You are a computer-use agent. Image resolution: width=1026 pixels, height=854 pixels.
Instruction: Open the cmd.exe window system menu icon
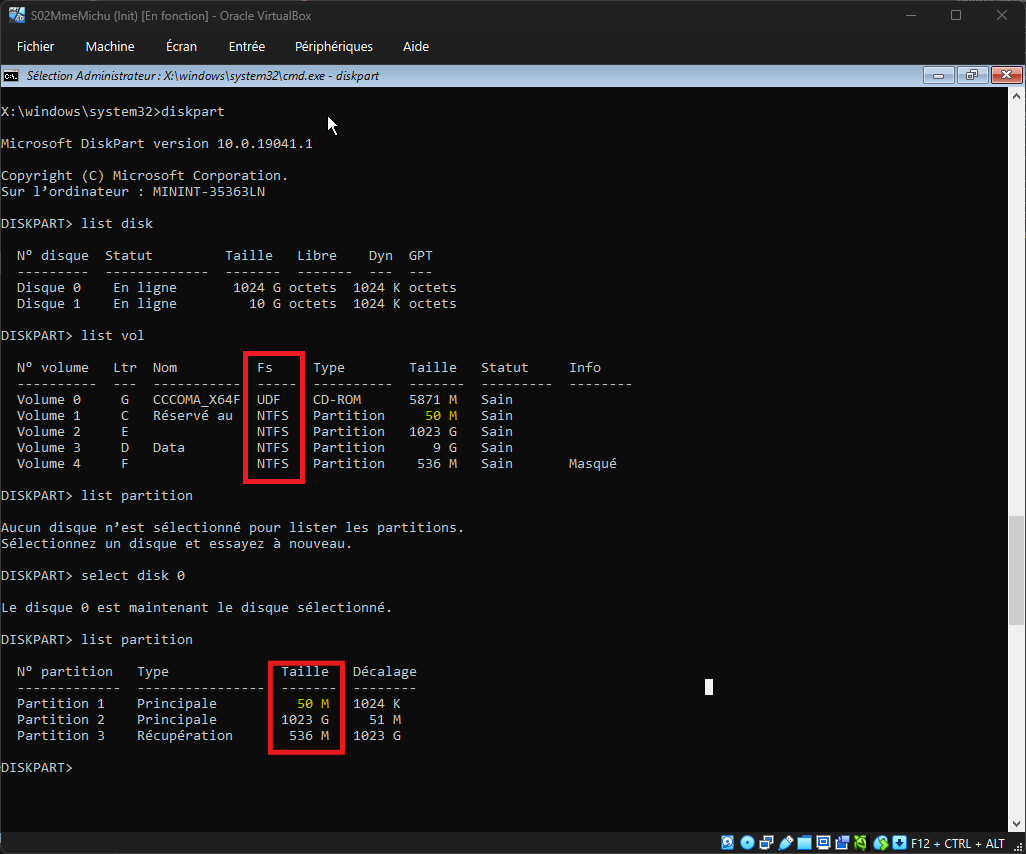click(x=10, y=76)
